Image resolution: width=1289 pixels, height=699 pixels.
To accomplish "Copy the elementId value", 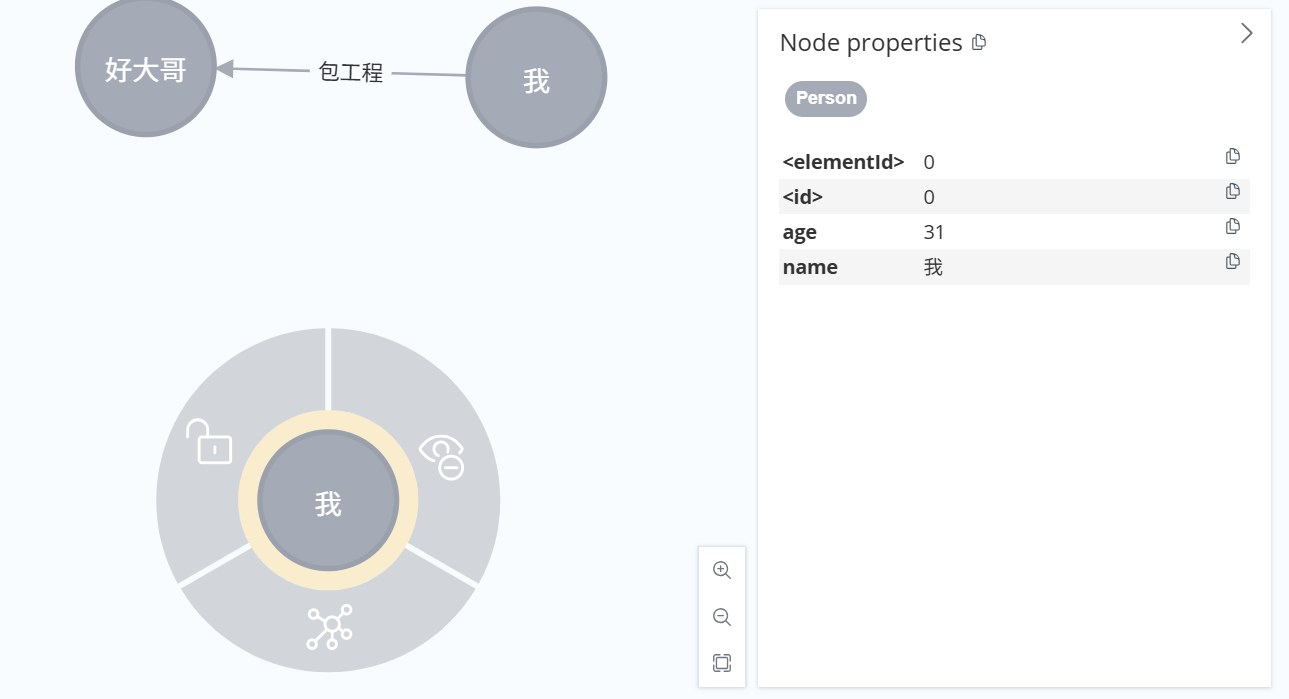I will tap(1233, 156).
